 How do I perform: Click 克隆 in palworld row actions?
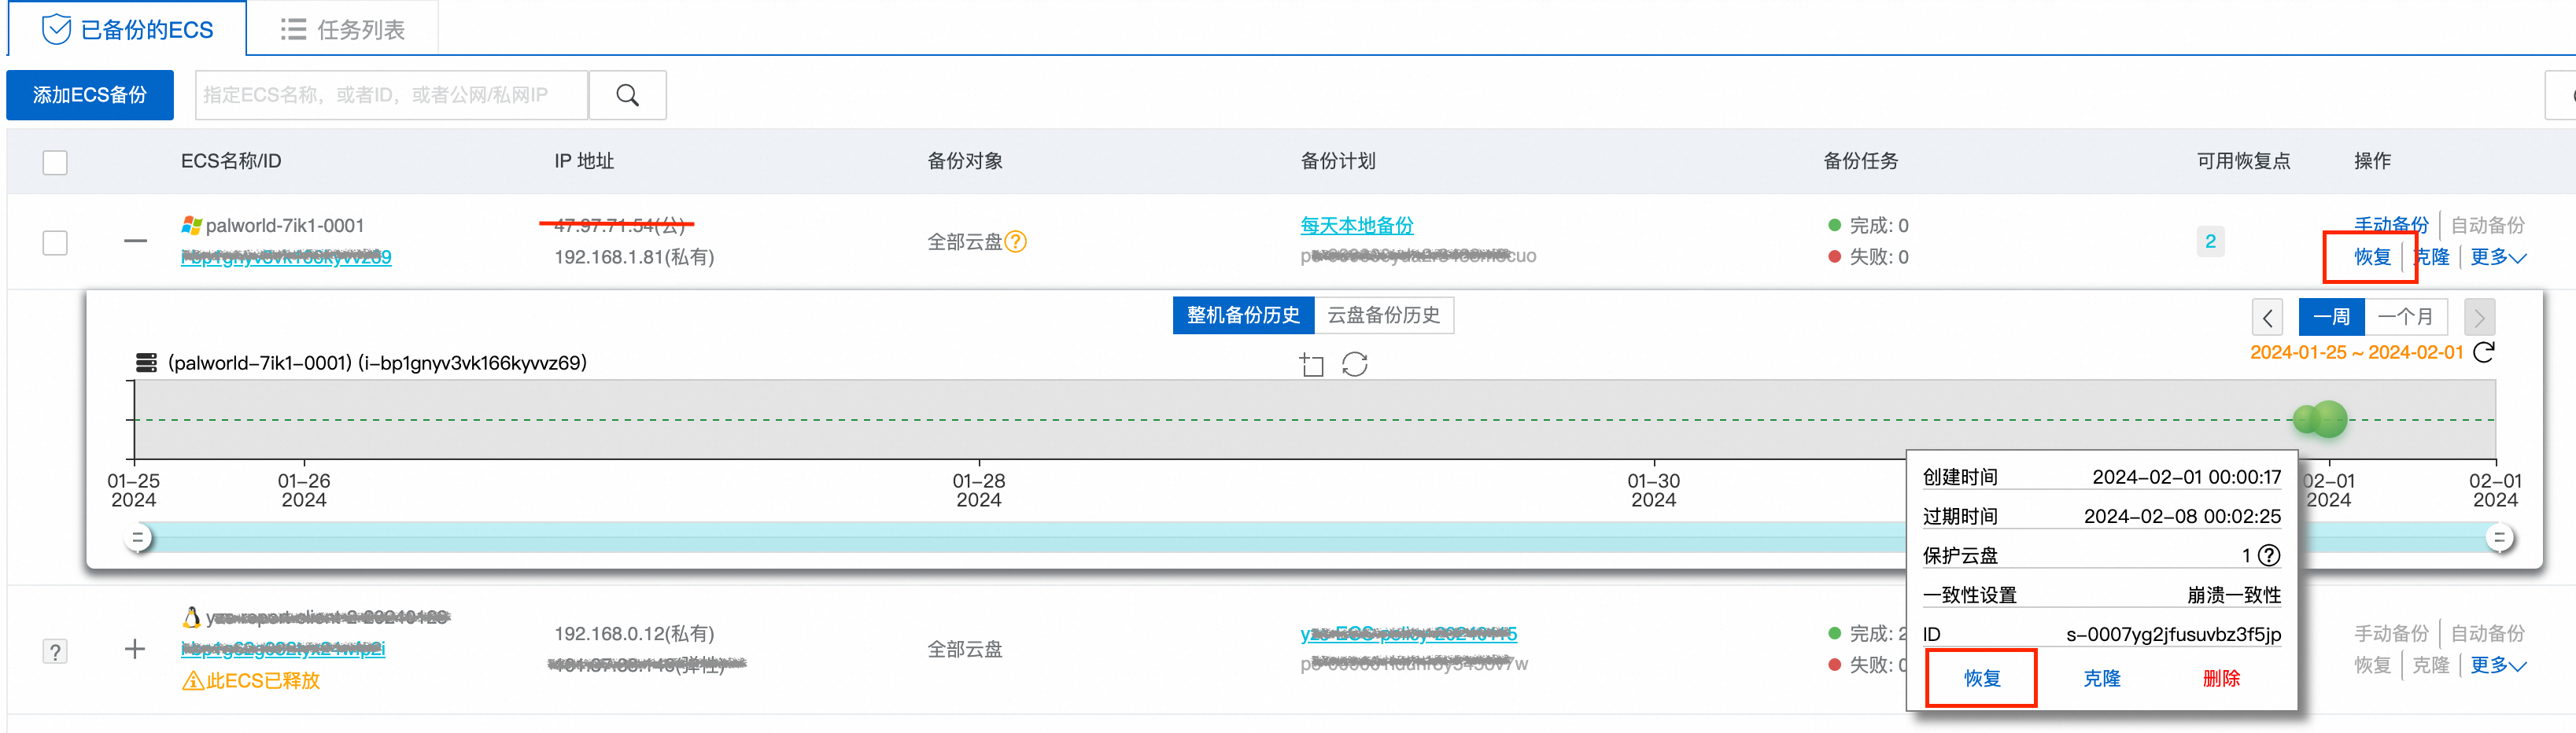(2433, 257)
